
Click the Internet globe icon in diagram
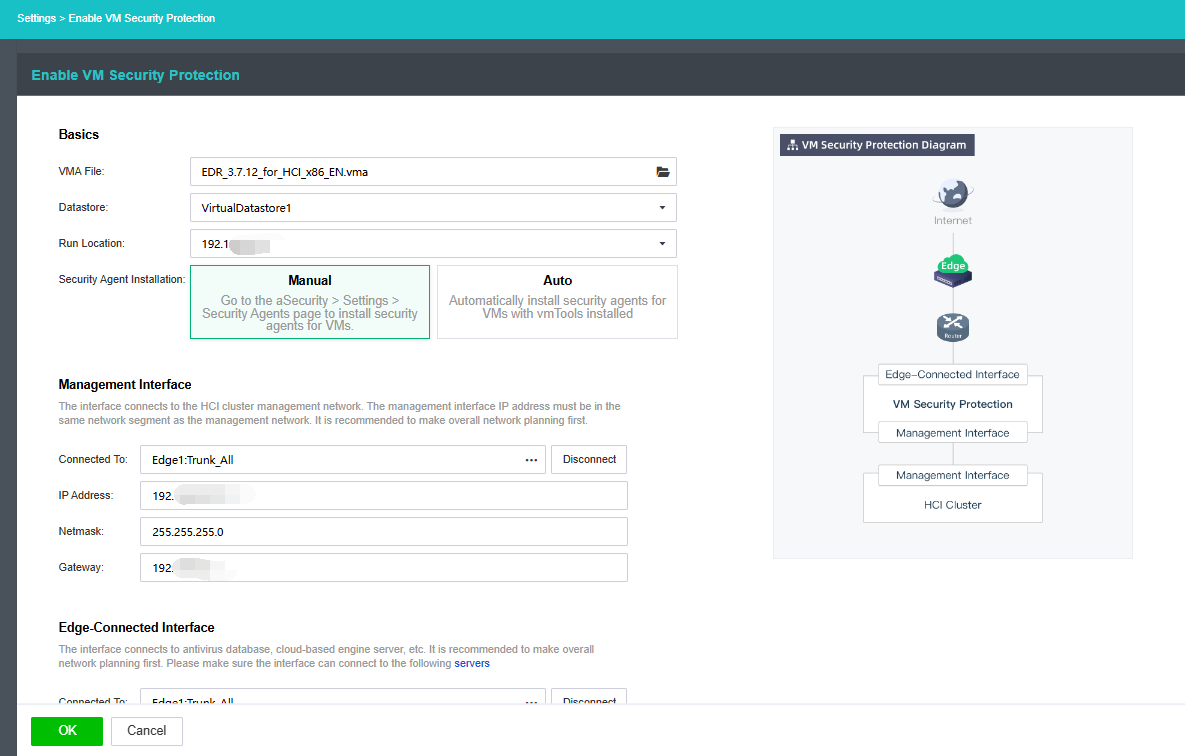[x=952, y=193]
